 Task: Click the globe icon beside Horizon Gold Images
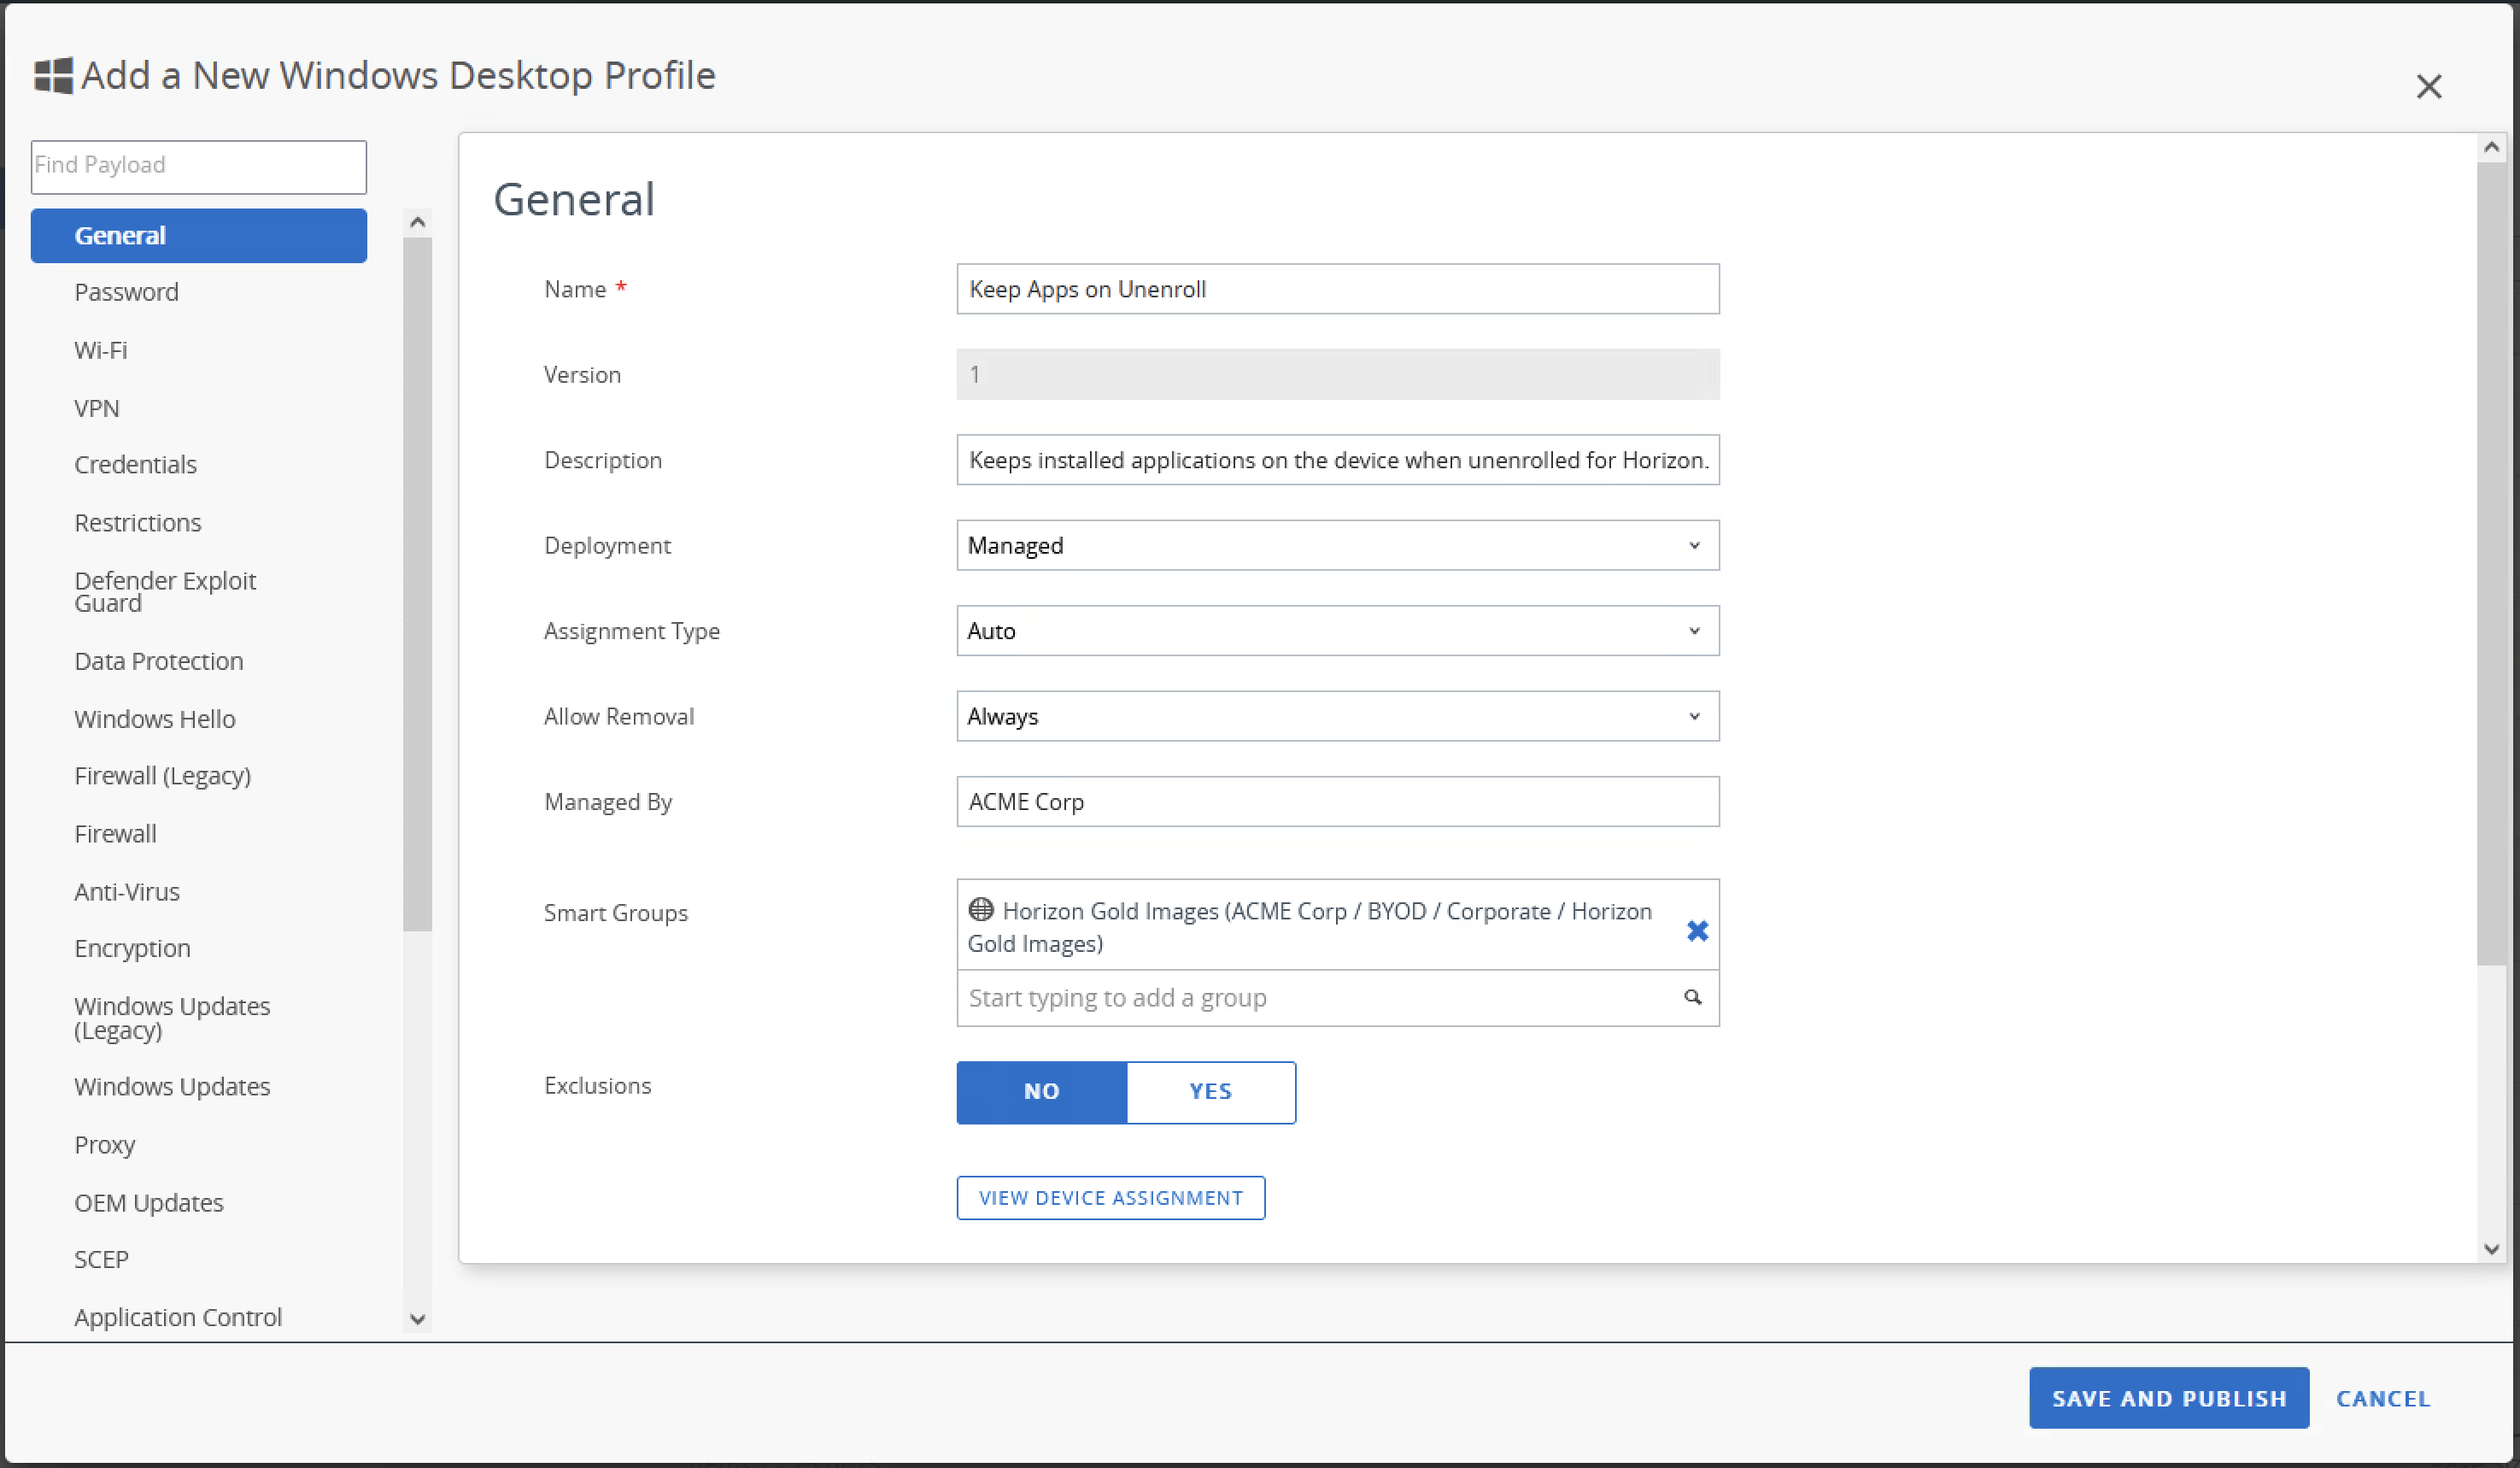pos(980,909)
